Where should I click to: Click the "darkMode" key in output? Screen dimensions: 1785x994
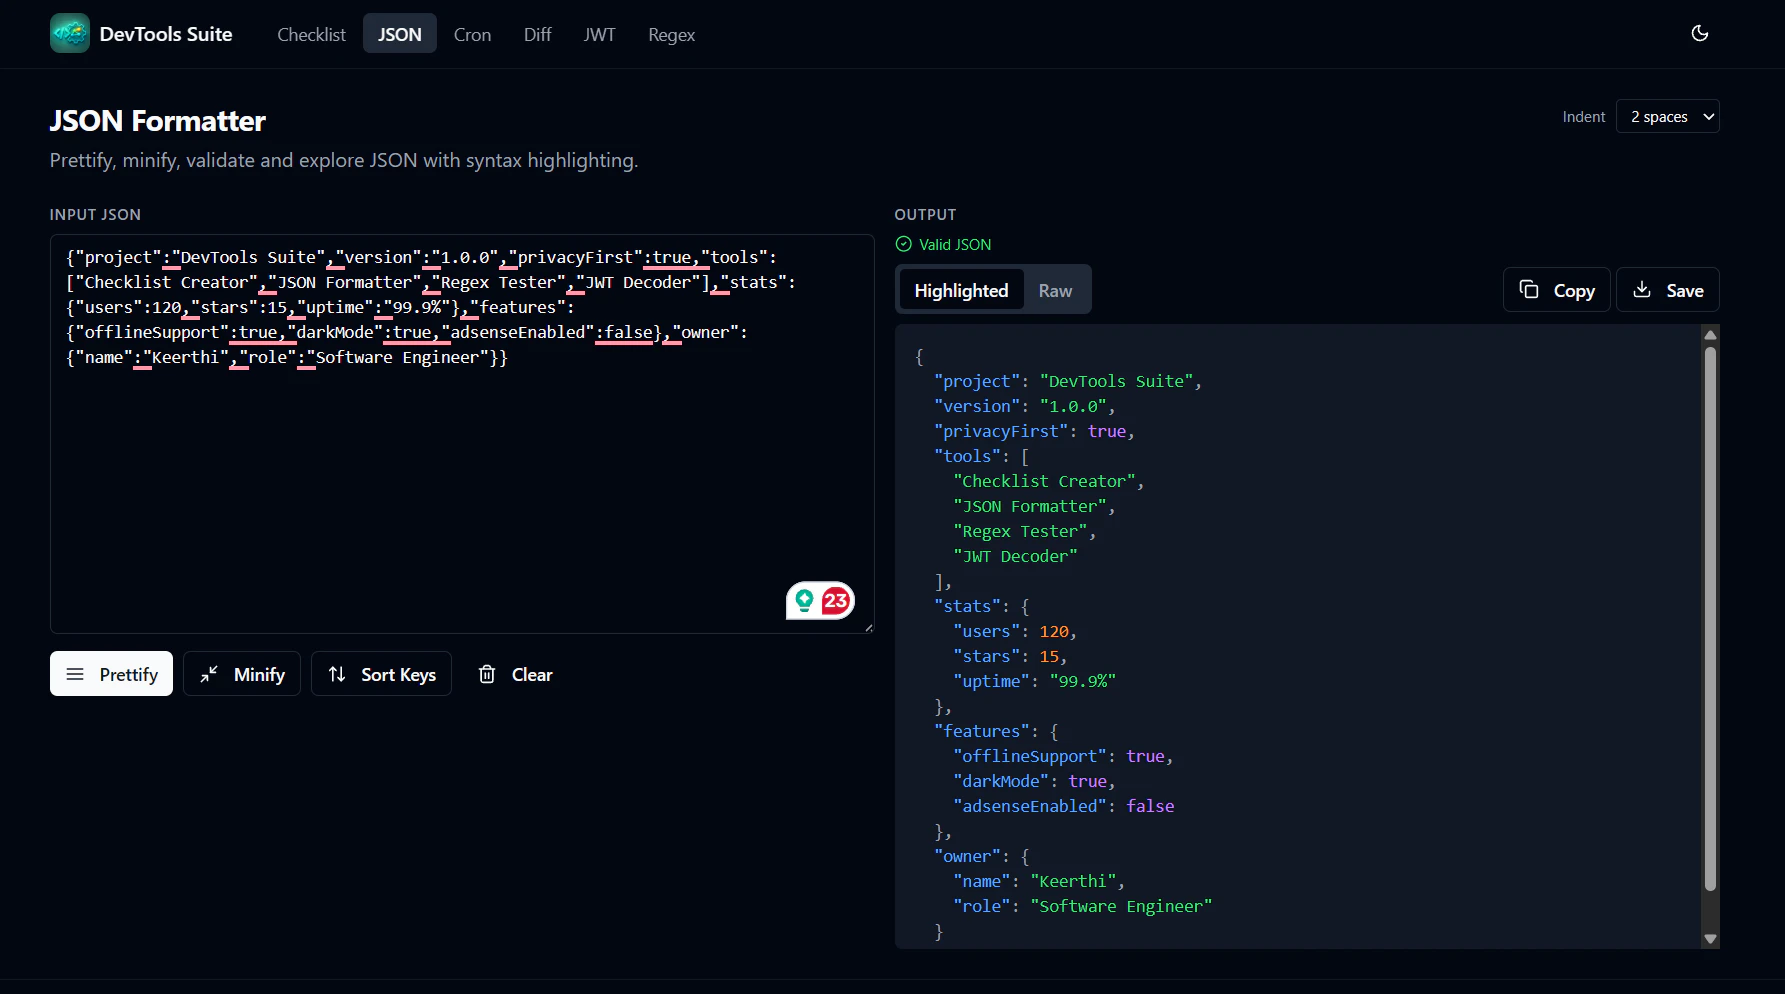1001,781
